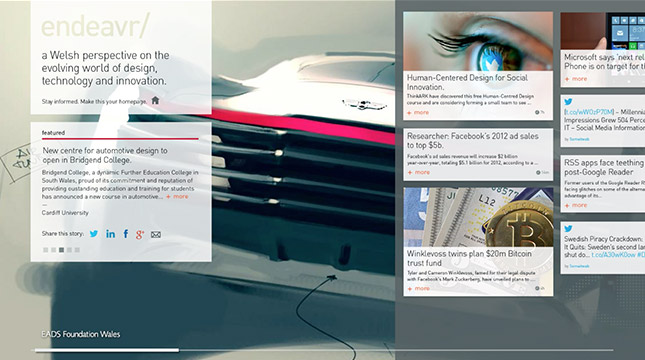Expand 'more' on the Facebook 2012 ad sales article

418,172
